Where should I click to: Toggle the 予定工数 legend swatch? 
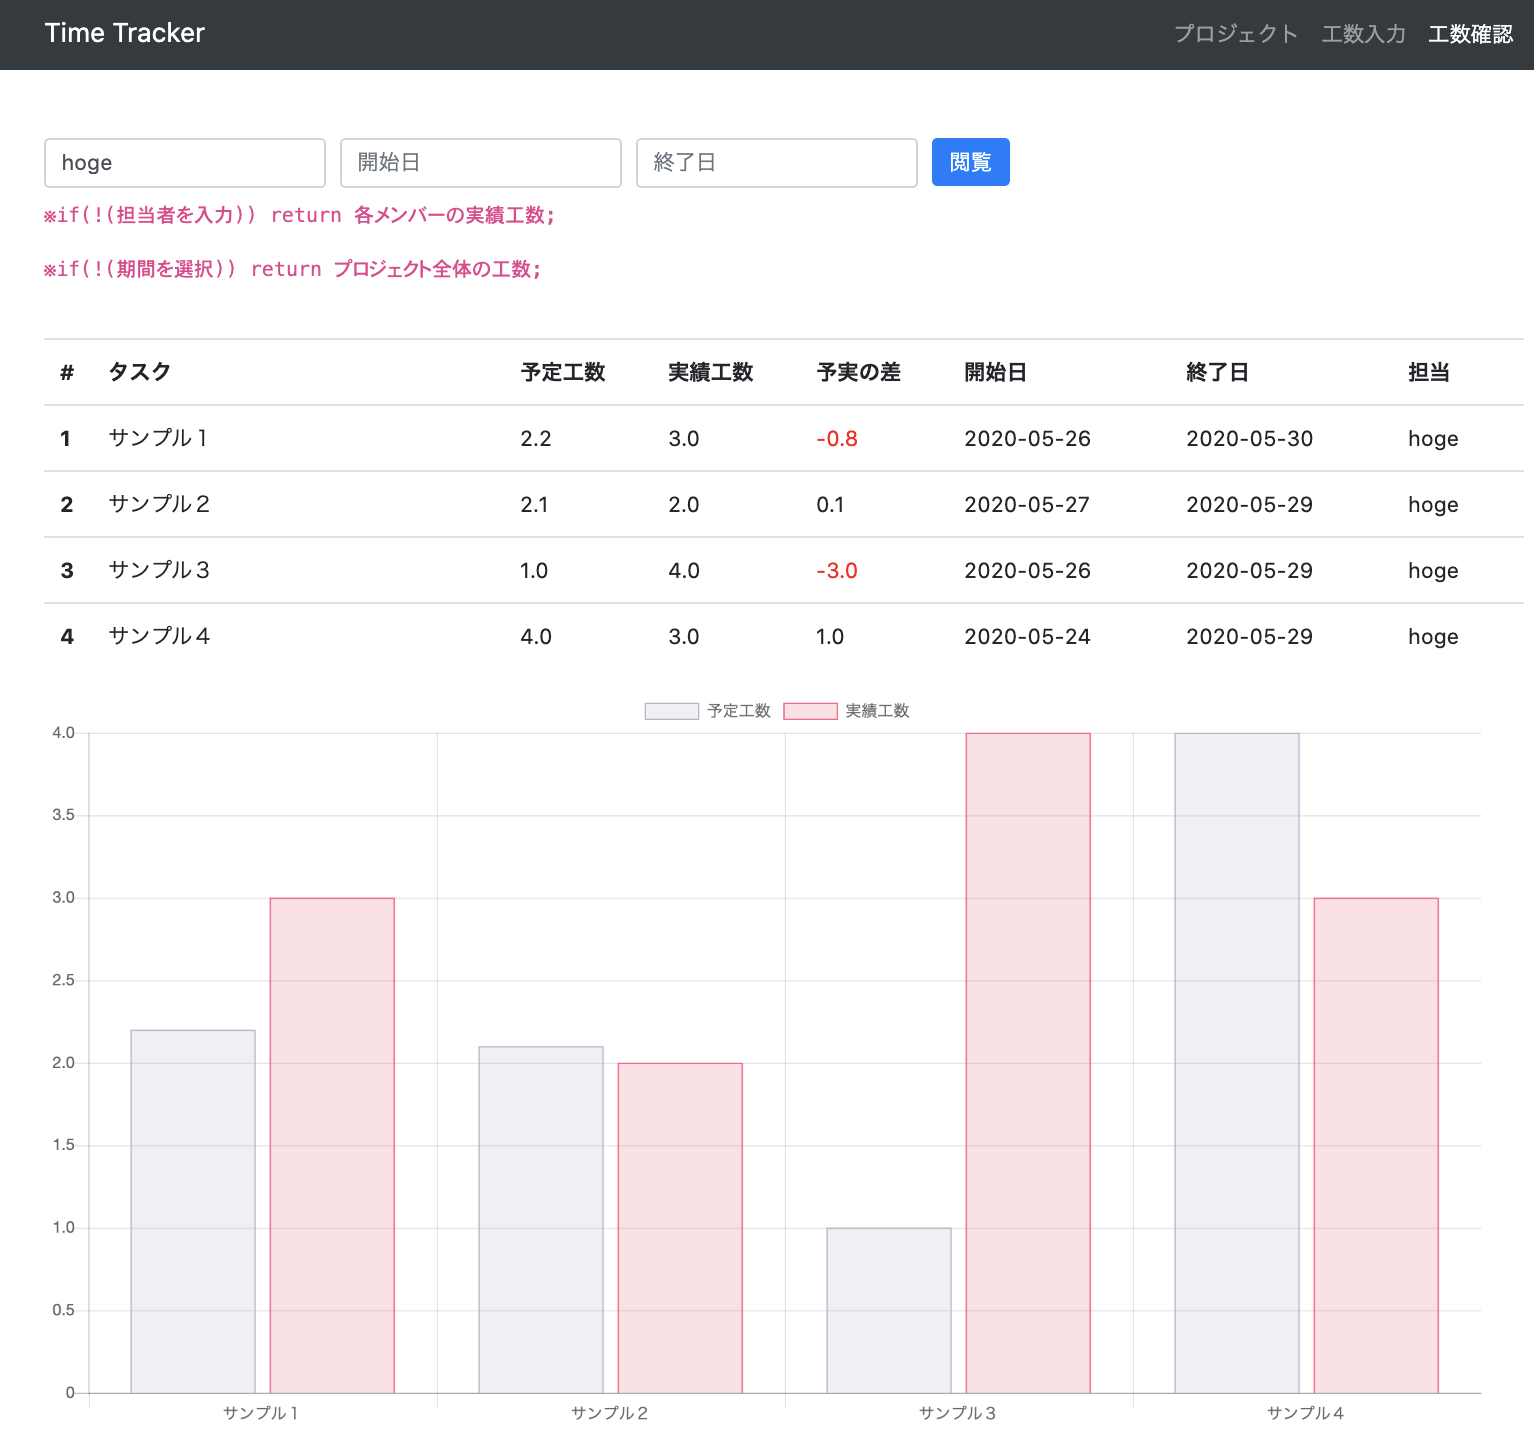pyautogui.click(x=671, y=711)
